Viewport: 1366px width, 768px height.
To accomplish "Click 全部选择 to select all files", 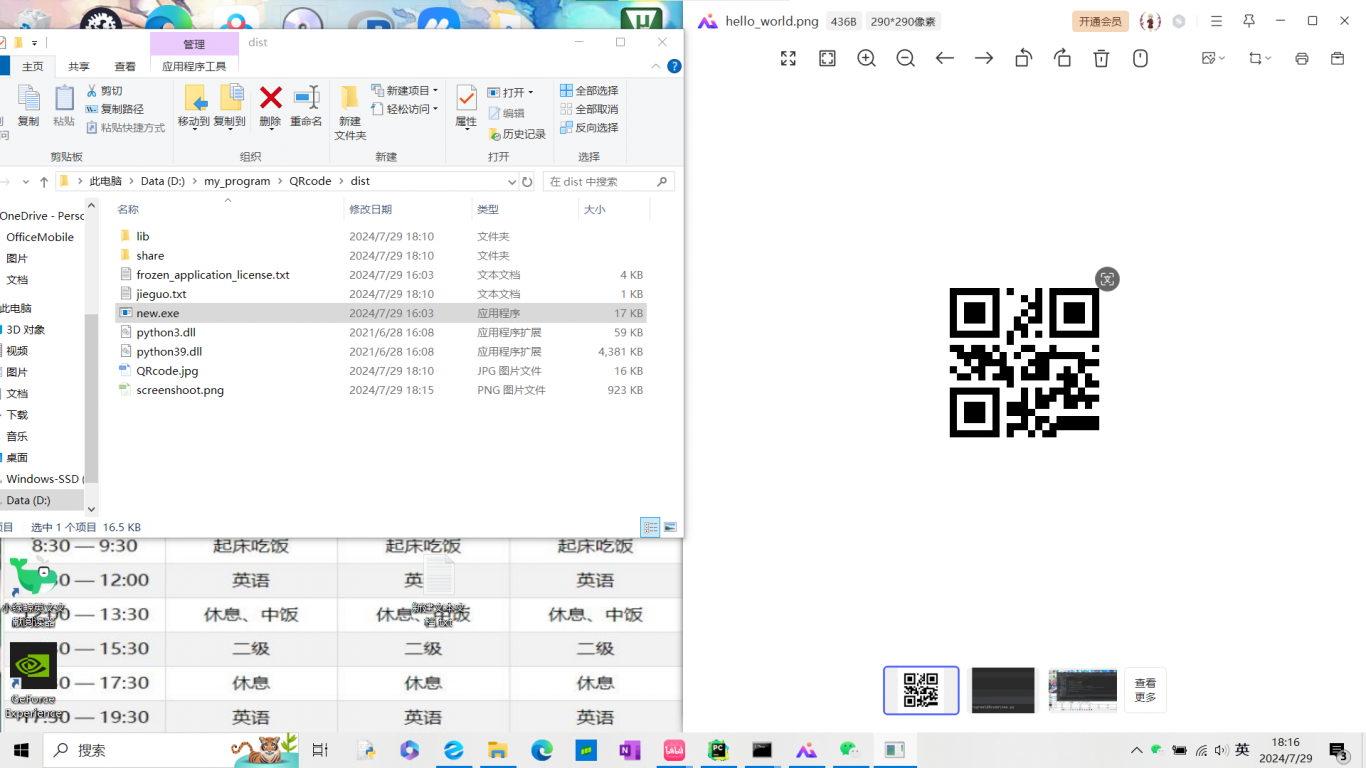I will (589, 90).
